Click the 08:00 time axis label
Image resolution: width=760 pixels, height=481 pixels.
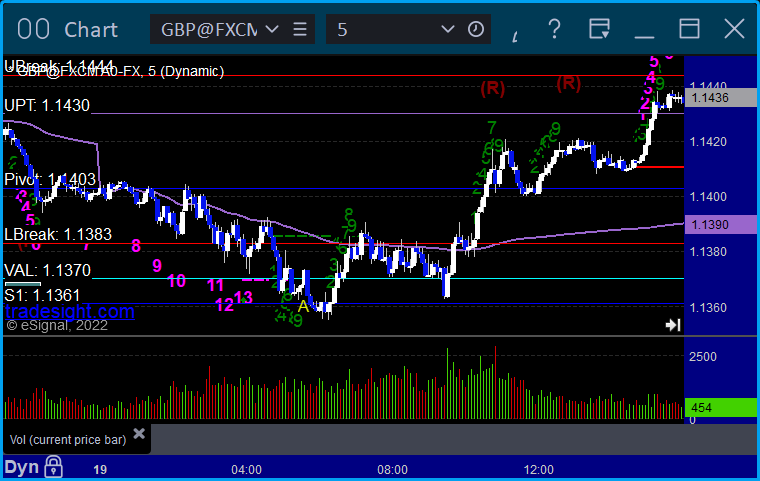tap(393, 470)
